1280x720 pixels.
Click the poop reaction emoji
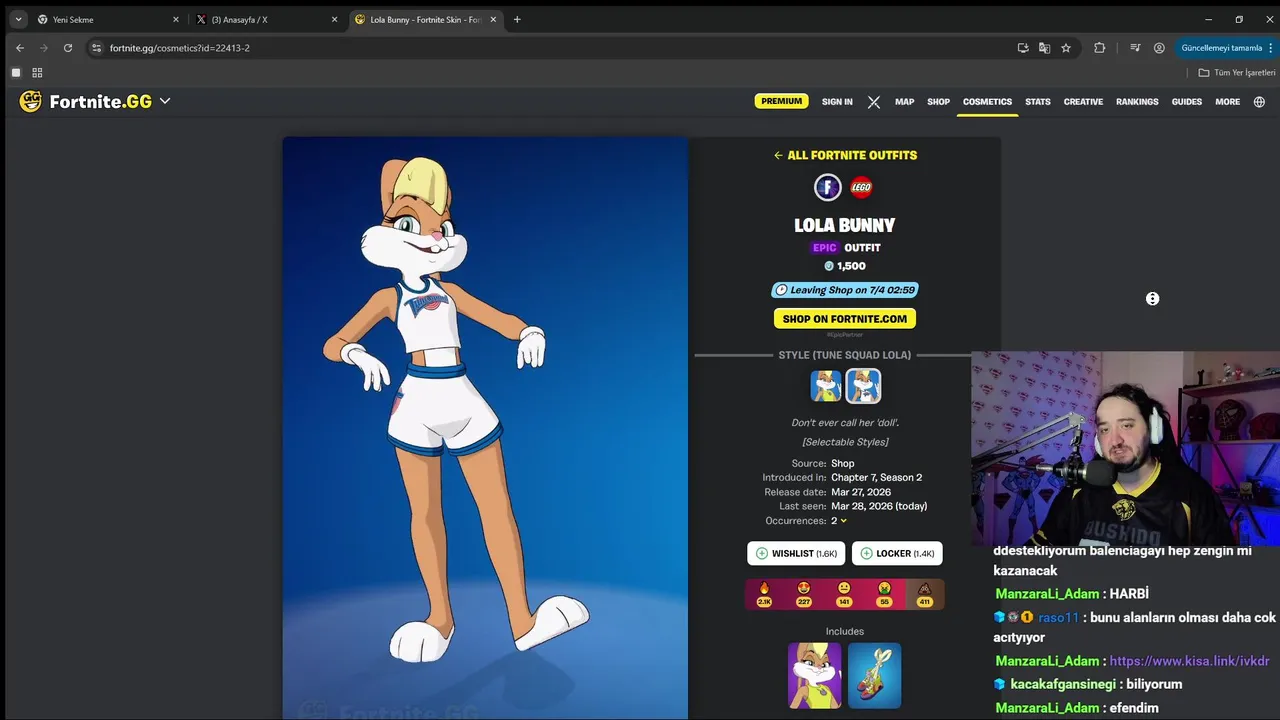coord(924,594)
